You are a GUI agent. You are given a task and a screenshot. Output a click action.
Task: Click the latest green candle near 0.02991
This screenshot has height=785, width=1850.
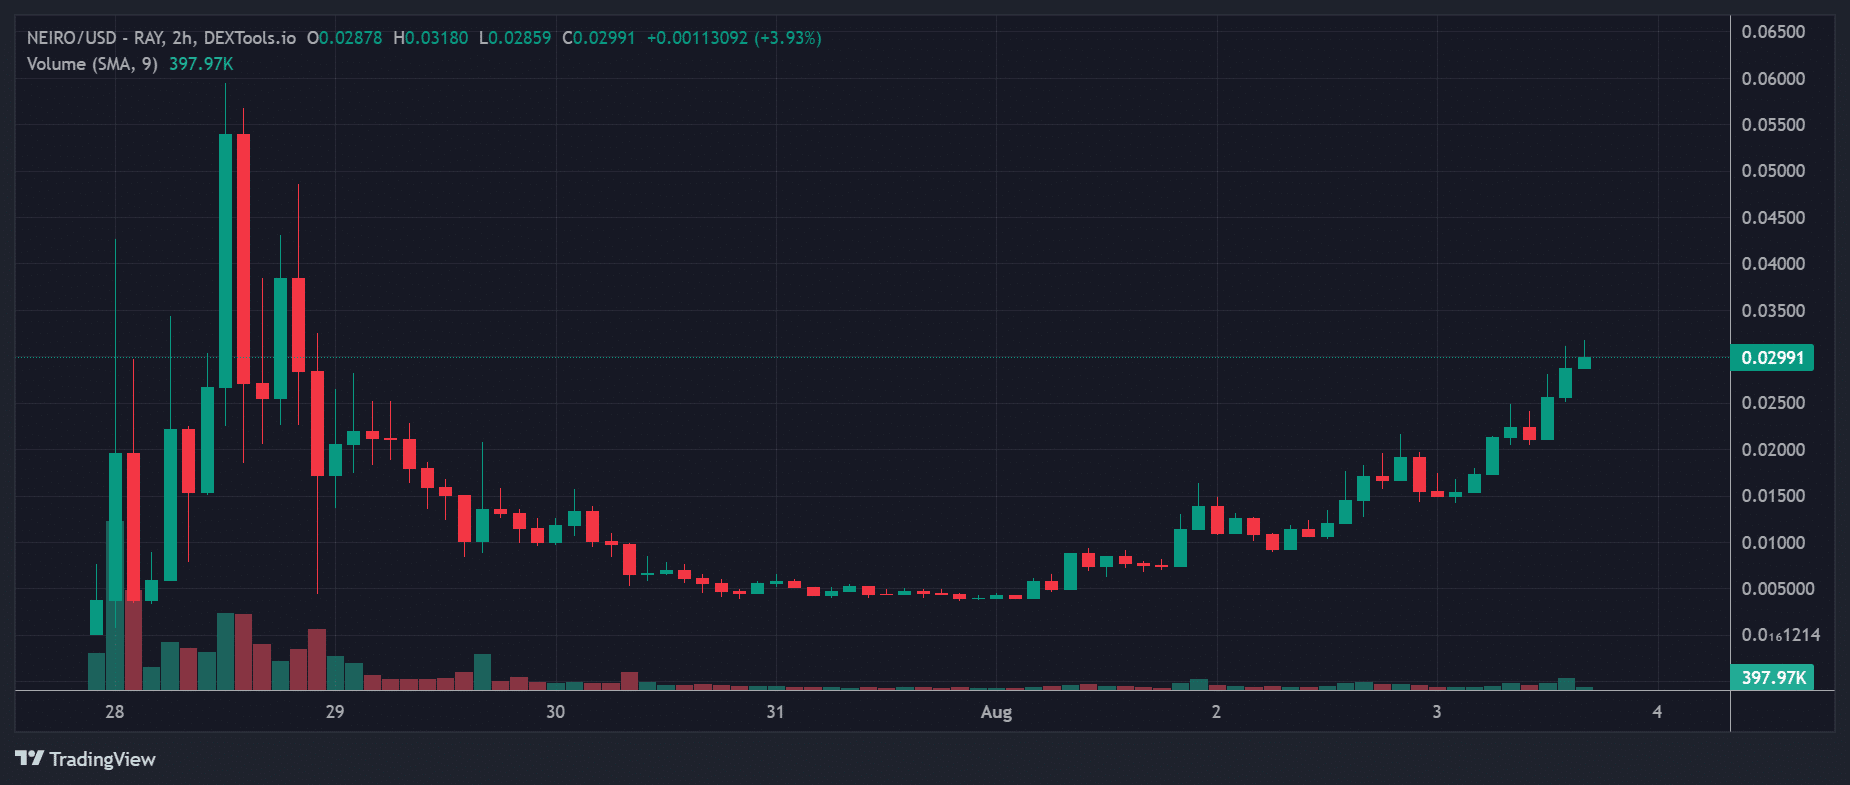(1584, 362)
